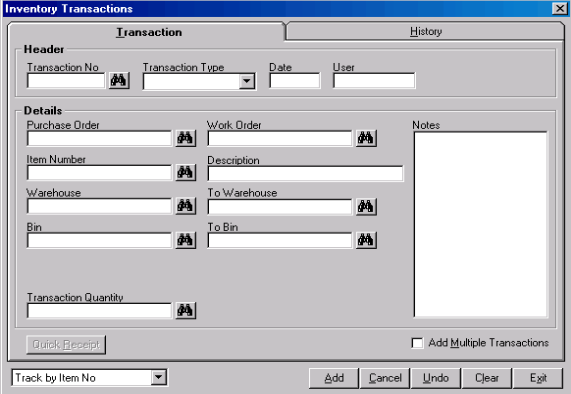The width and height of the screenshot is (571, 394).
Task: Click the Exit button
Action: pyautogui.click(x=538, y=378)
